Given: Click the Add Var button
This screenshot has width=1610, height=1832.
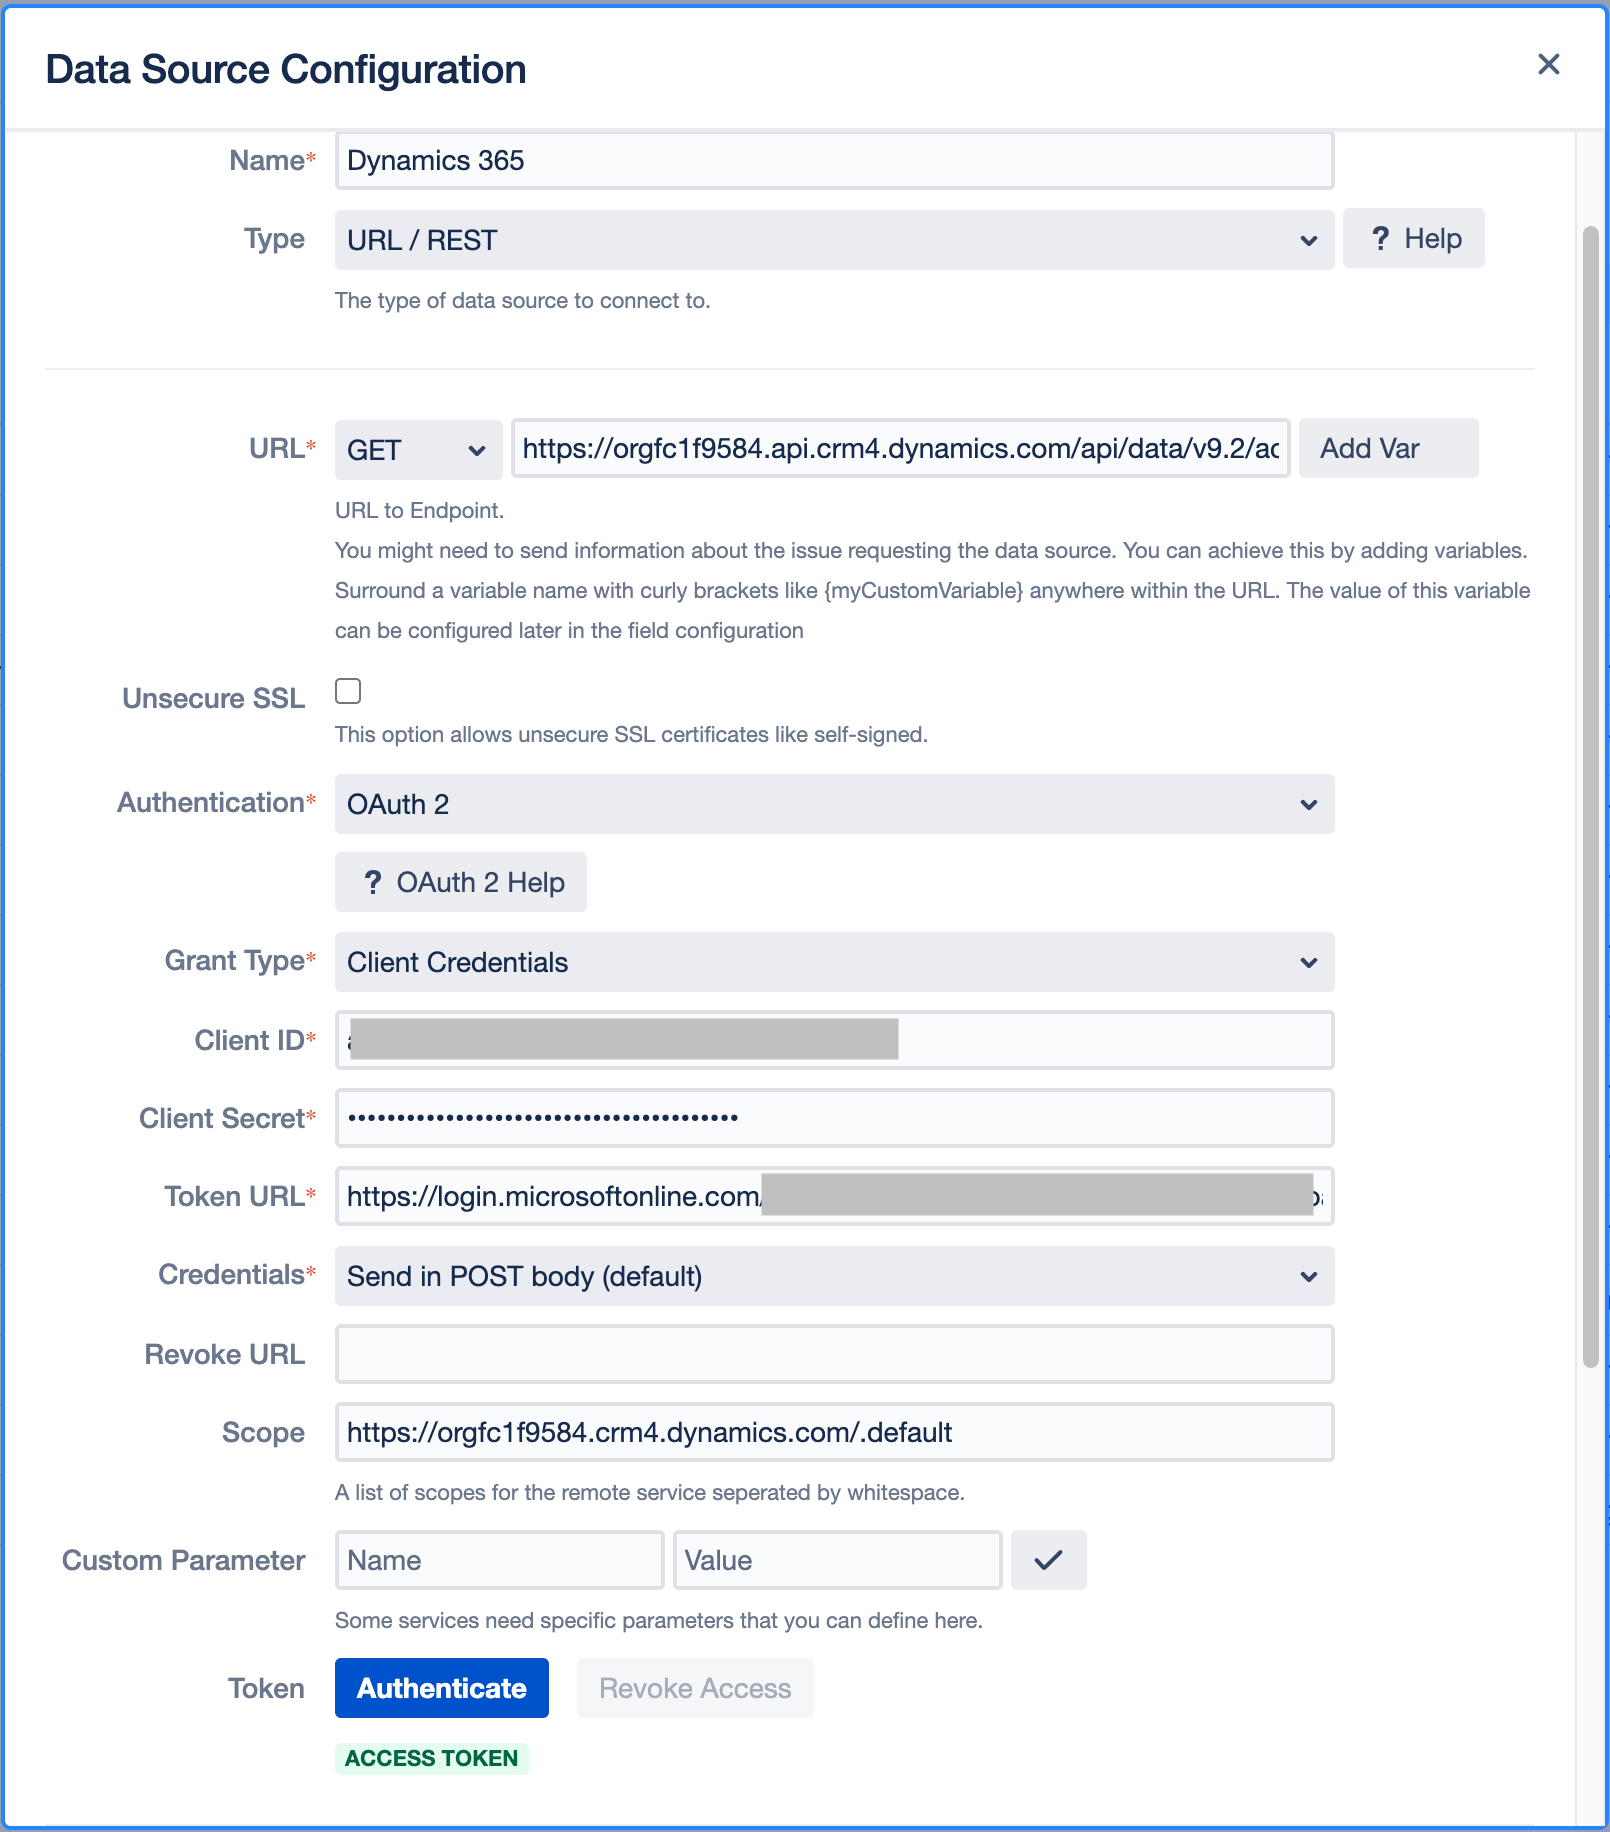Looking at the screenshot, I should coord(1387,449).
